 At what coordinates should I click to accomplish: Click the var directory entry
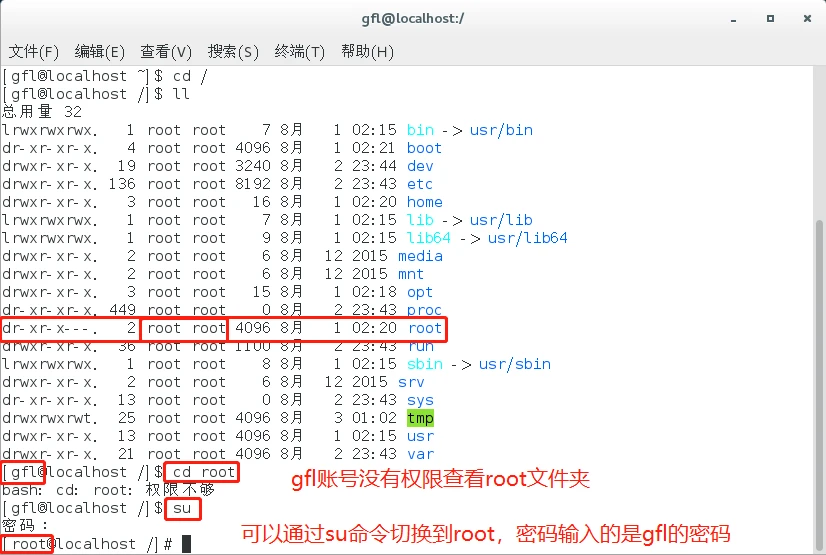coord(420,454)
